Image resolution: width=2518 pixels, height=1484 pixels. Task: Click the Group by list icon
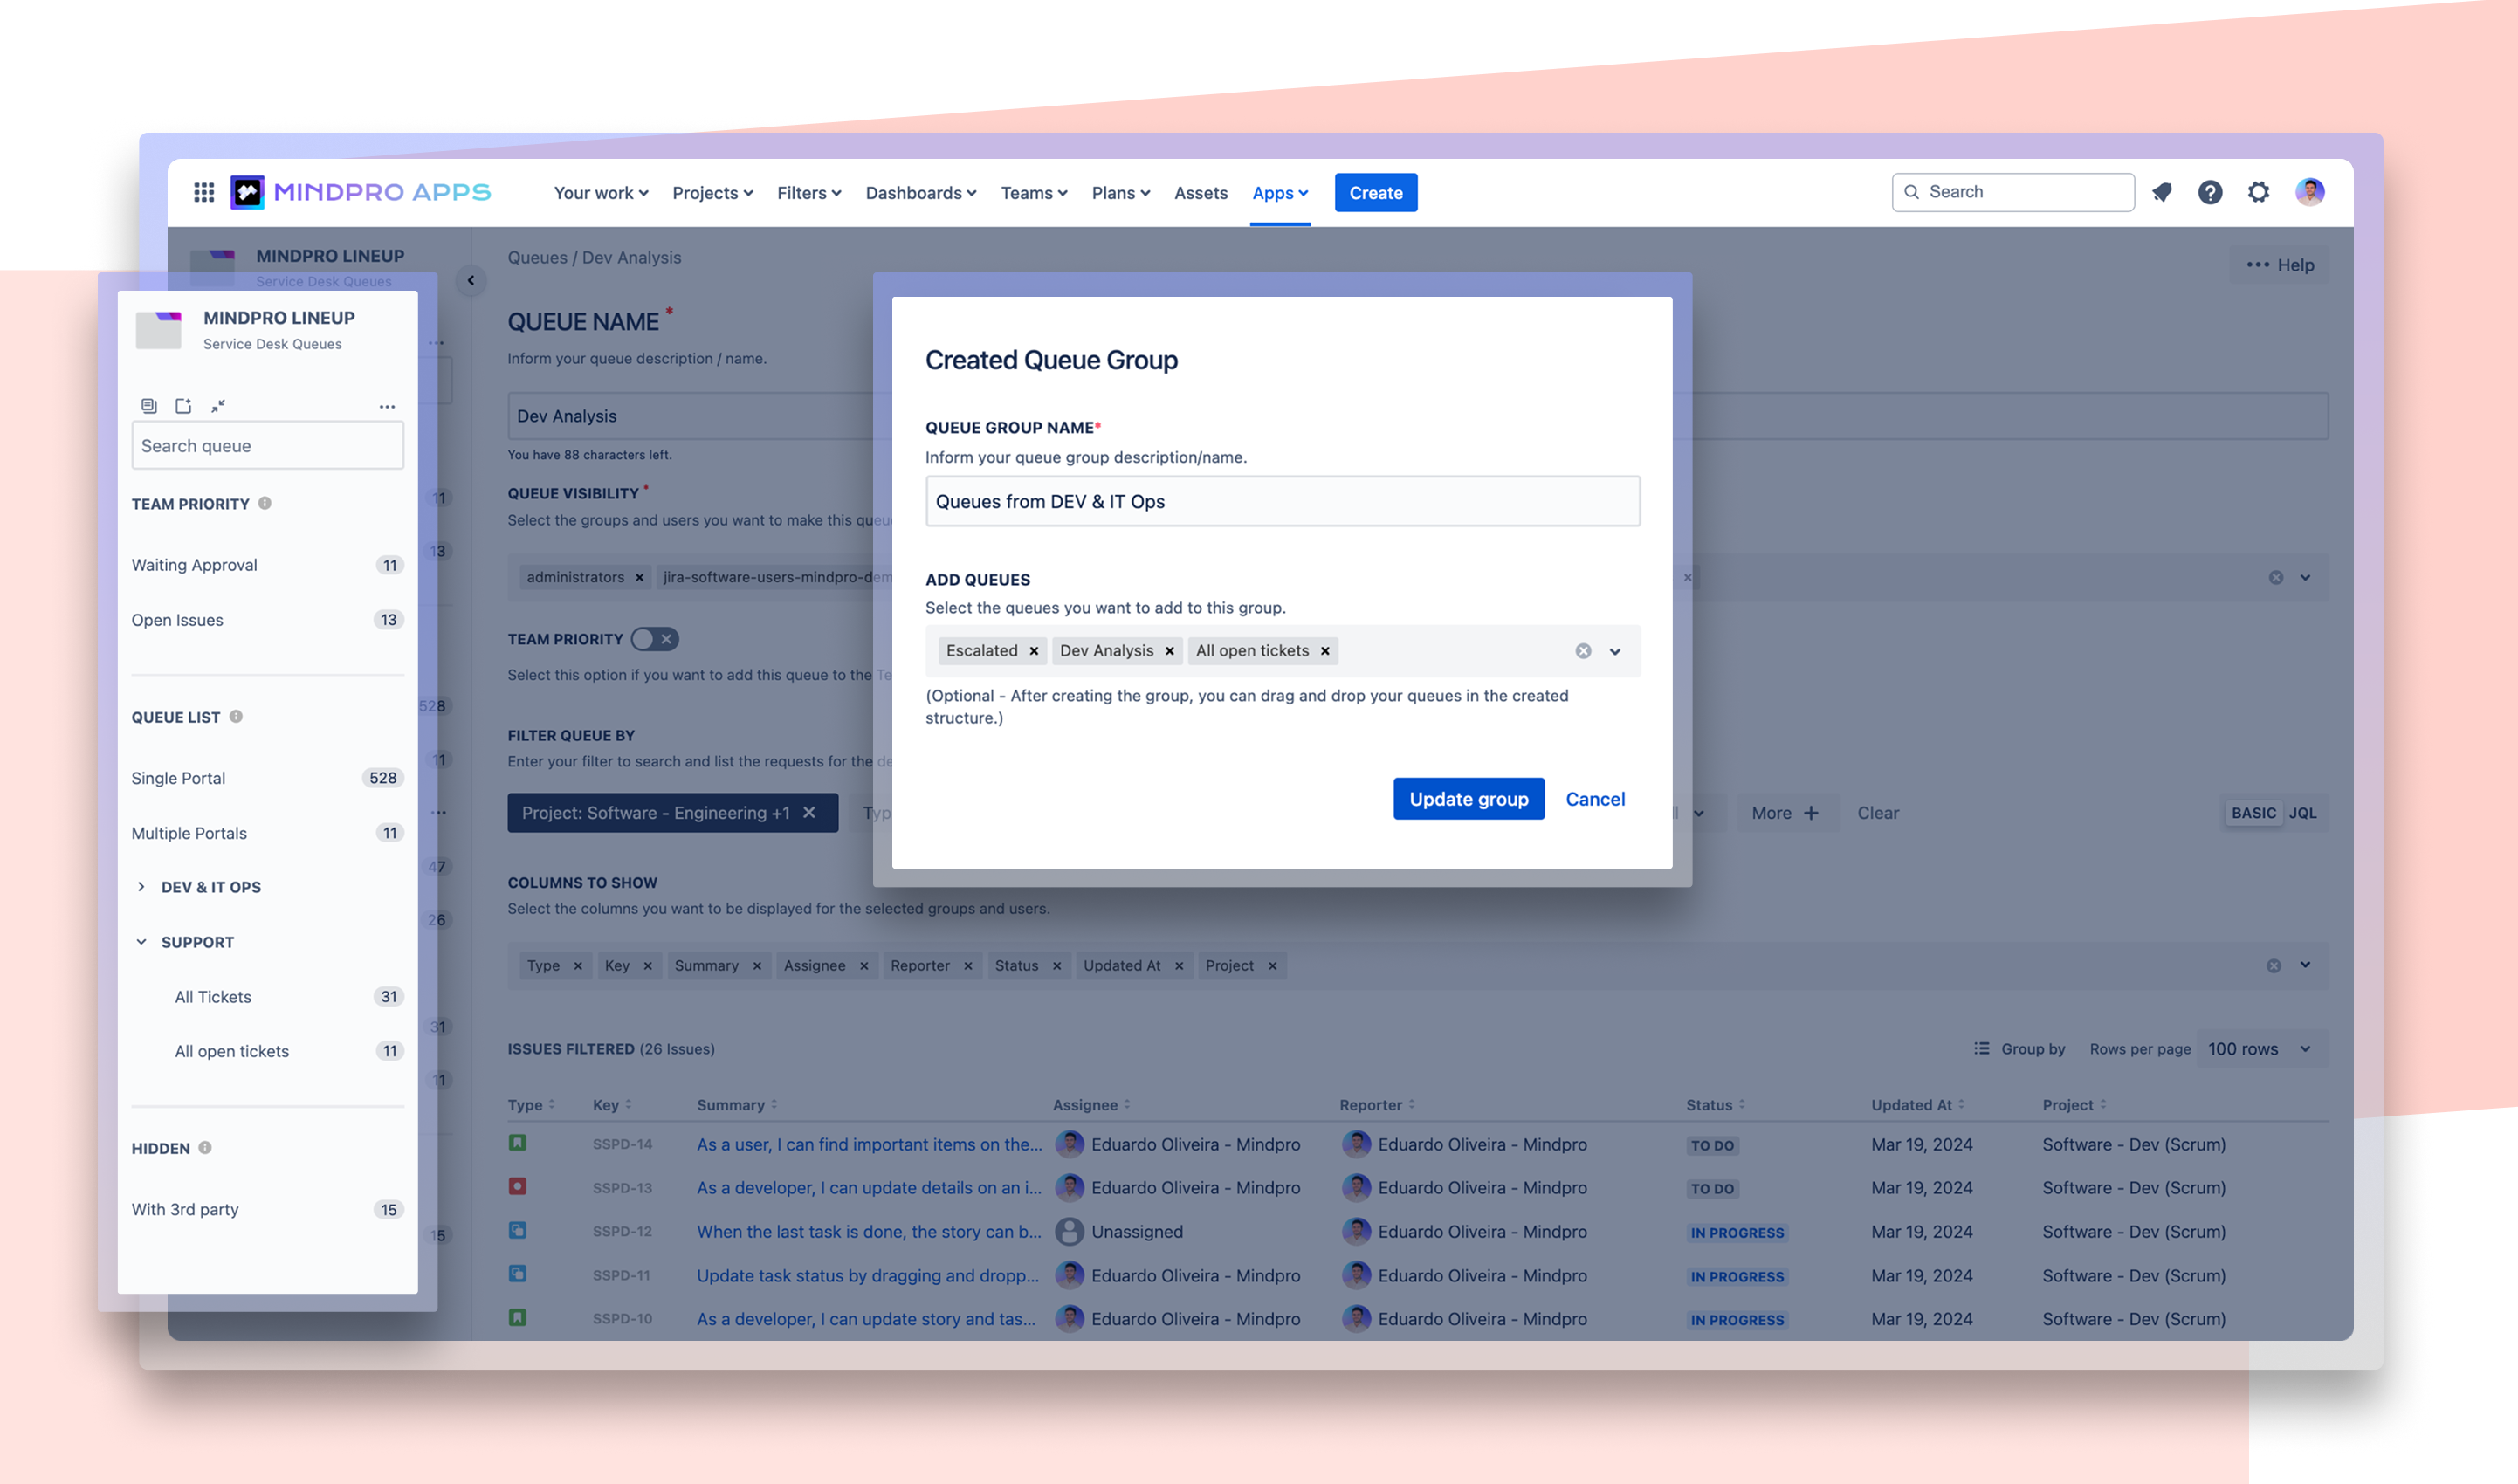[x=1981, y=1048]
